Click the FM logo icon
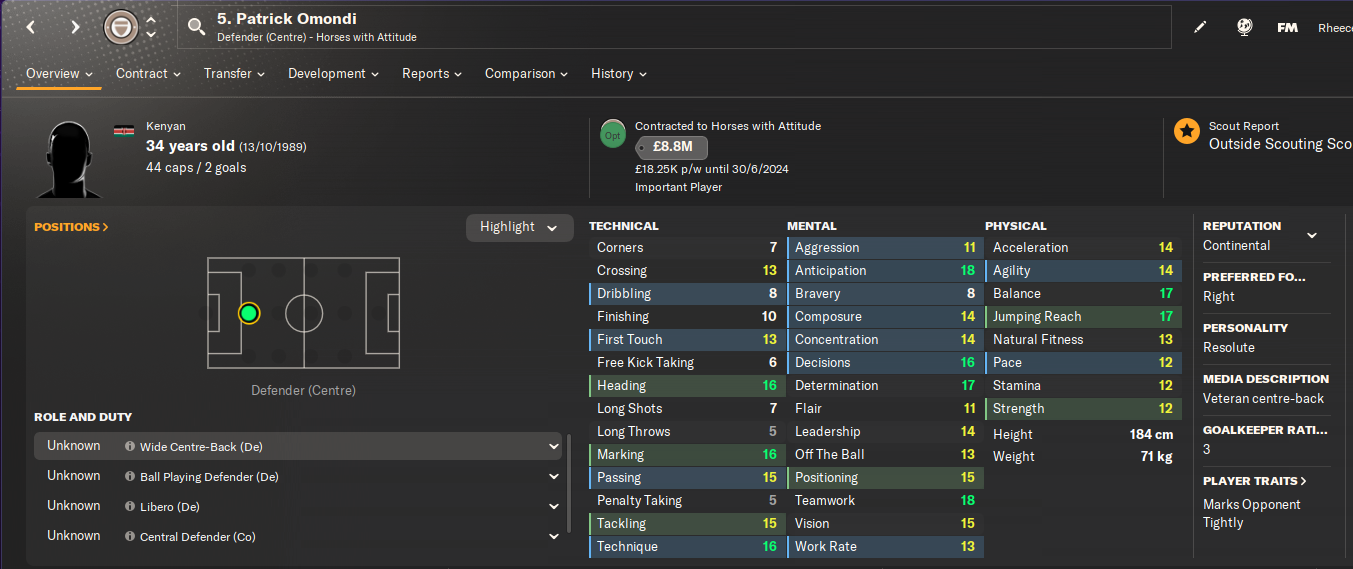 [1288, 27]
